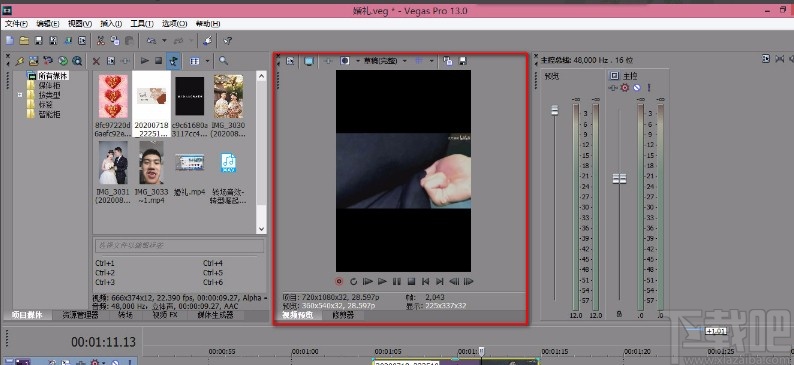
Task: Select the IMG_3033~1.mp4 thumbnail
Action: pos(151,163)
